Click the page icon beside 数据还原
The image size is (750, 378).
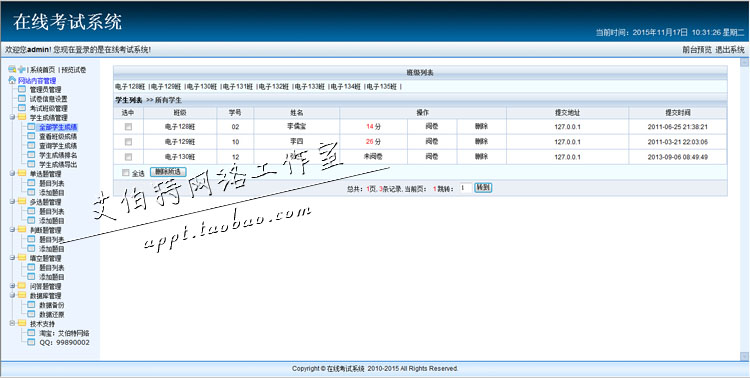tap(31, 314)
